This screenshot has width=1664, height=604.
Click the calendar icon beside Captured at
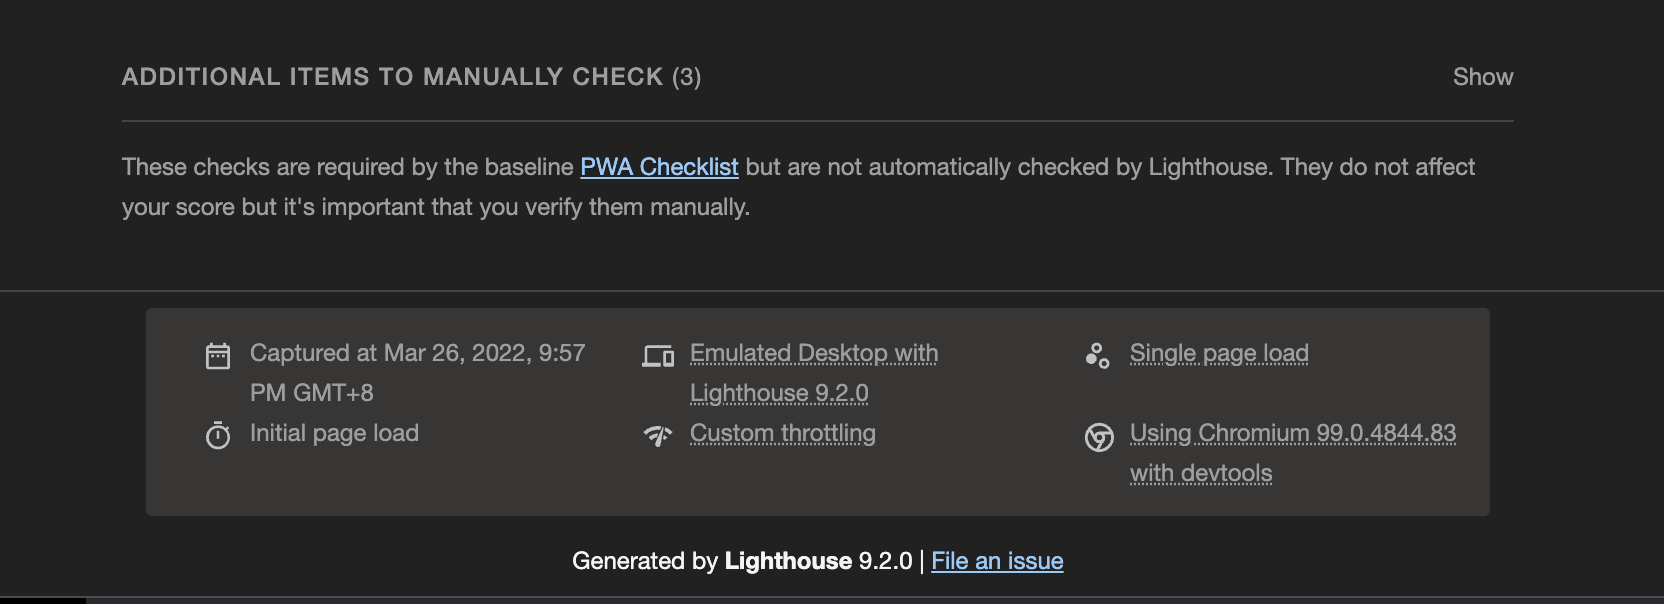218,356
